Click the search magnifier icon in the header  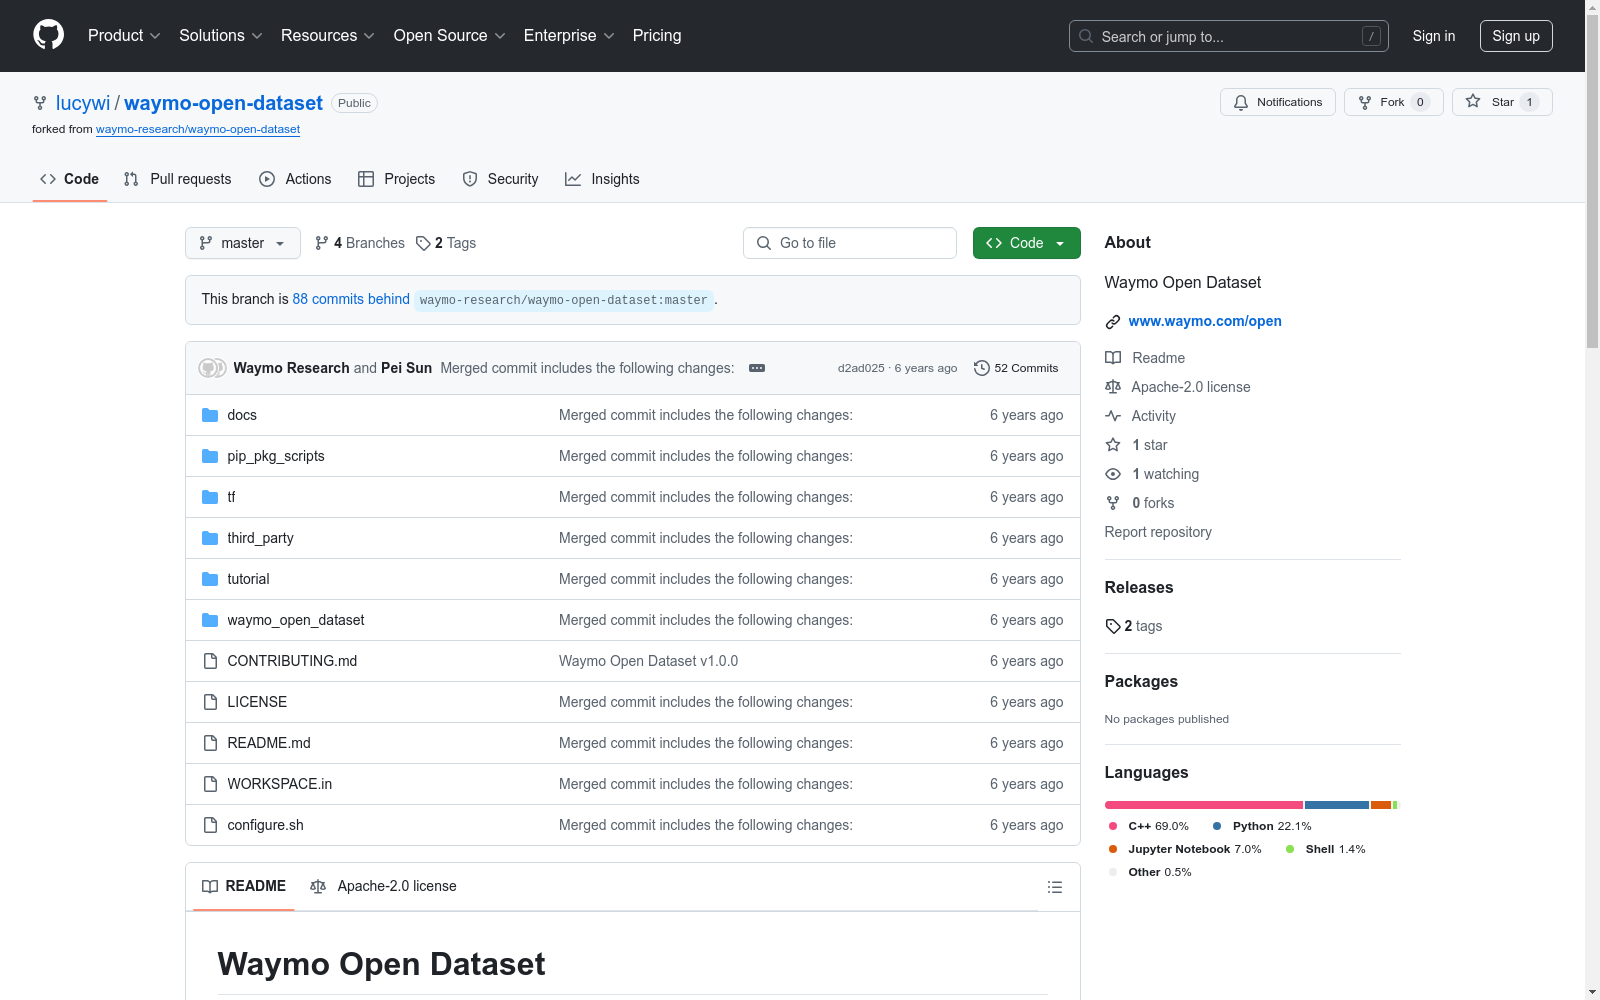tap(1086, 36)
